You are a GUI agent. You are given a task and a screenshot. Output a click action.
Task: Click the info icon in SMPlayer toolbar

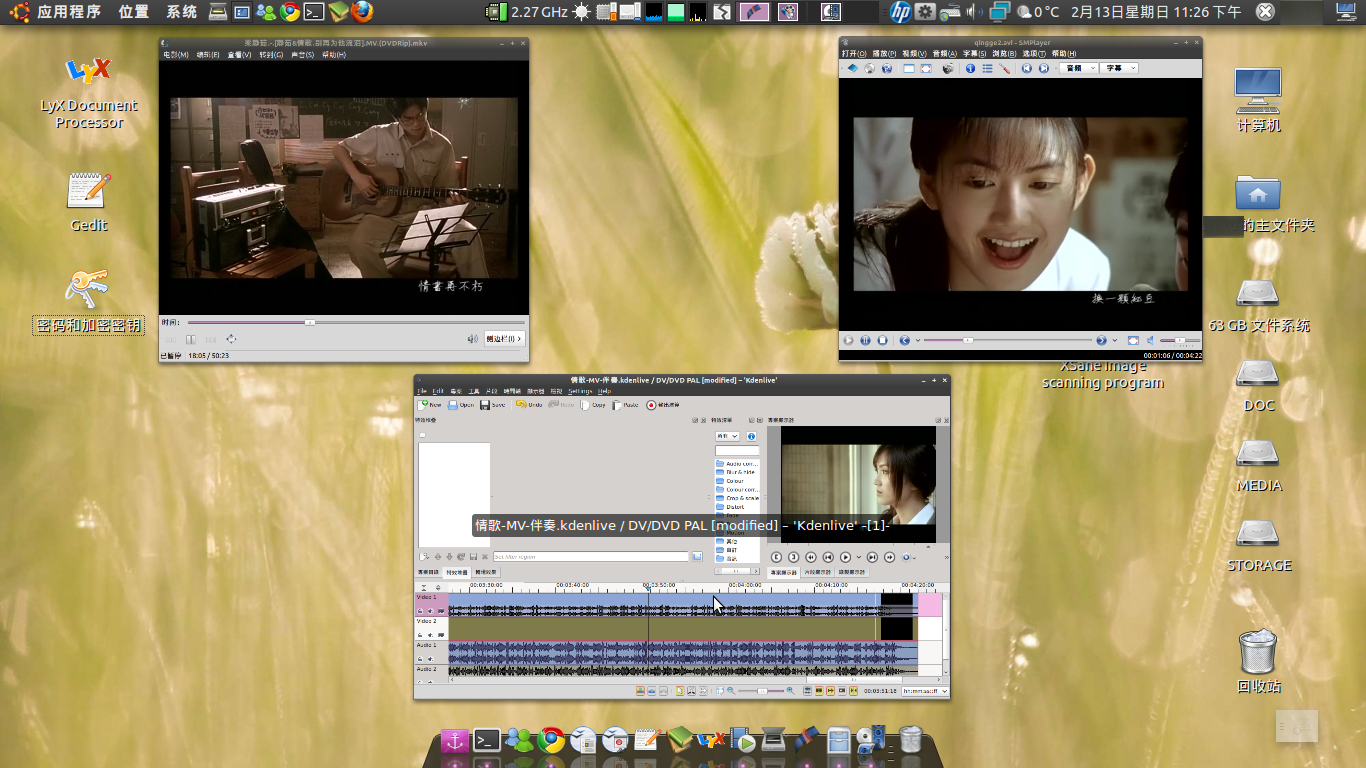click(x=970, y=68)
